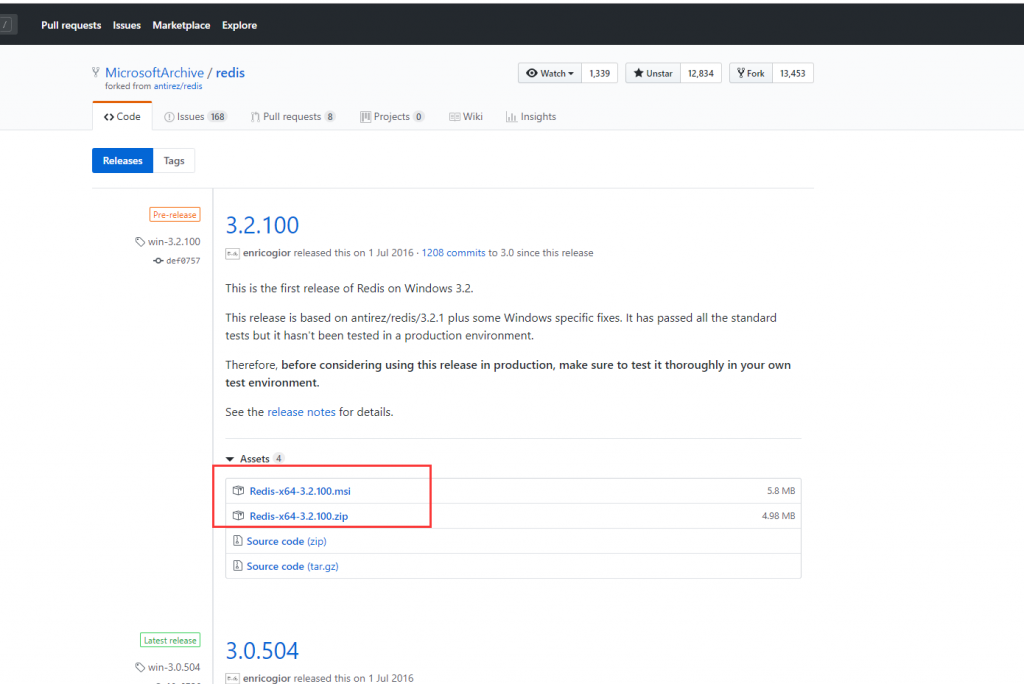Click the commit icon beside def0757
The image size is (1024, 684).
pos(158,261)
